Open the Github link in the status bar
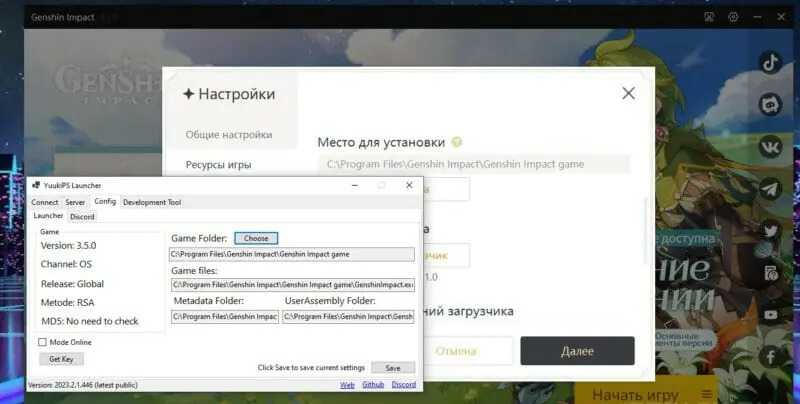 coord(373,385)
